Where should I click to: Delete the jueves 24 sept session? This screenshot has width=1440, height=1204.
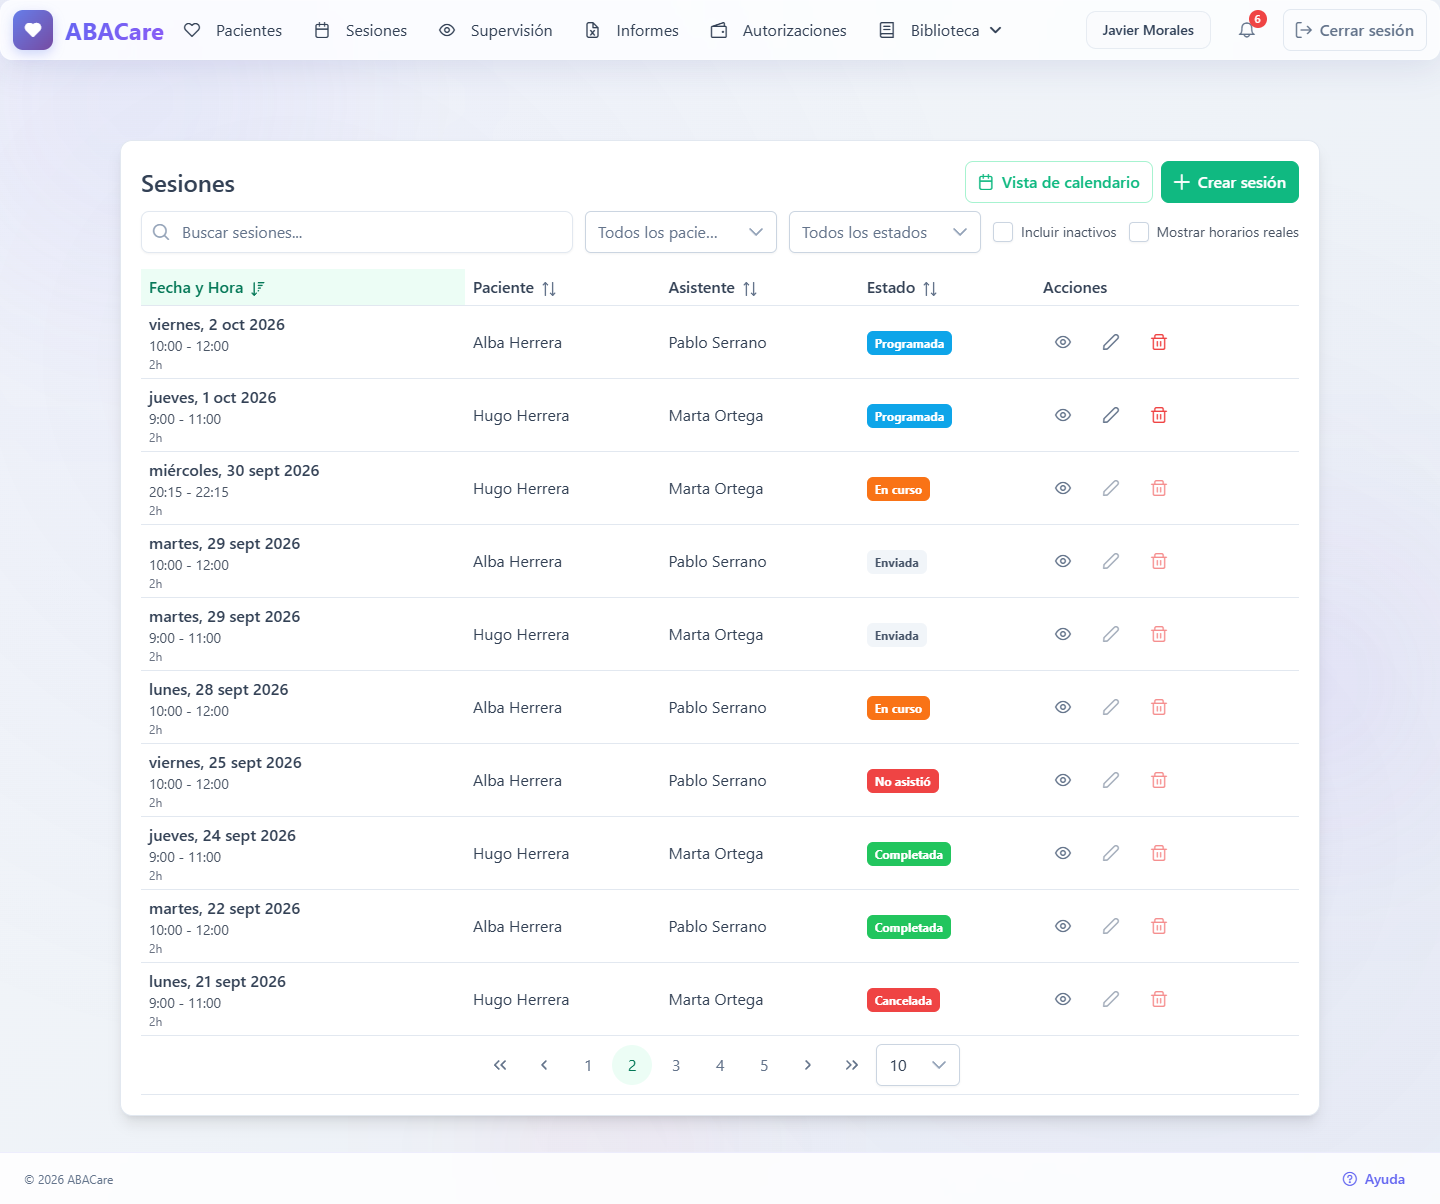1159,853
